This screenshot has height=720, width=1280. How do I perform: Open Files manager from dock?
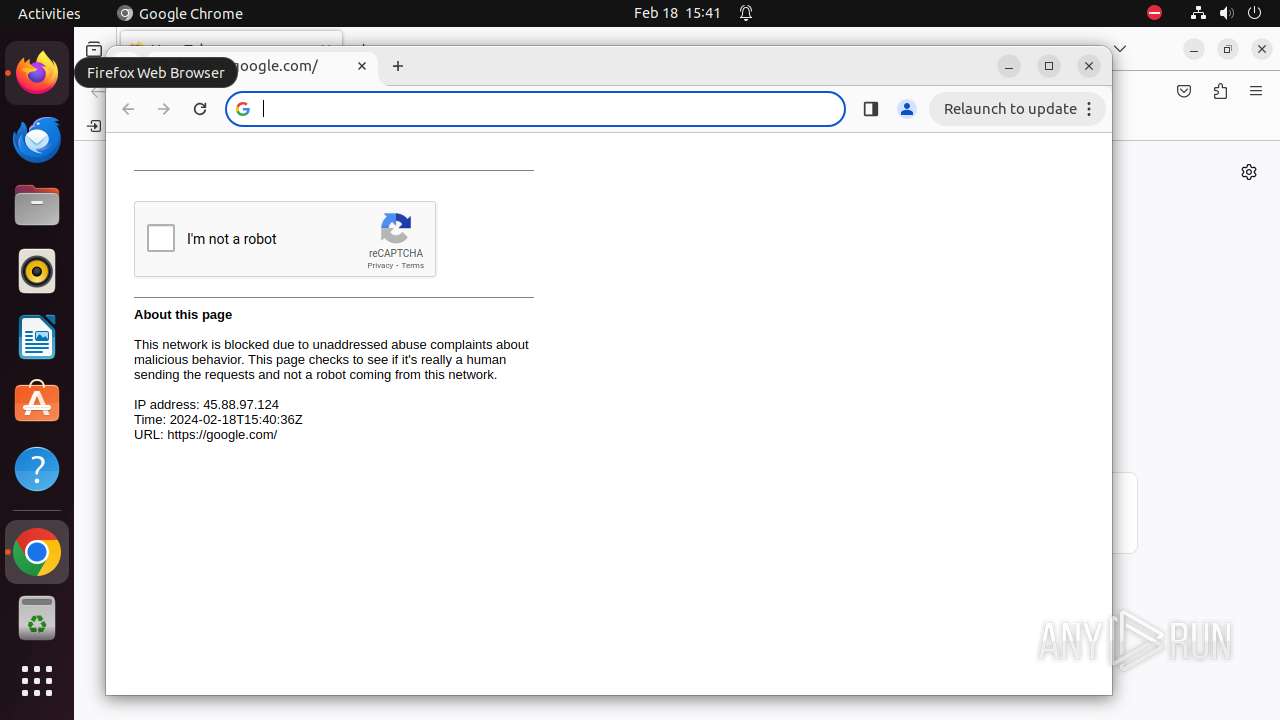pos(37,205)
